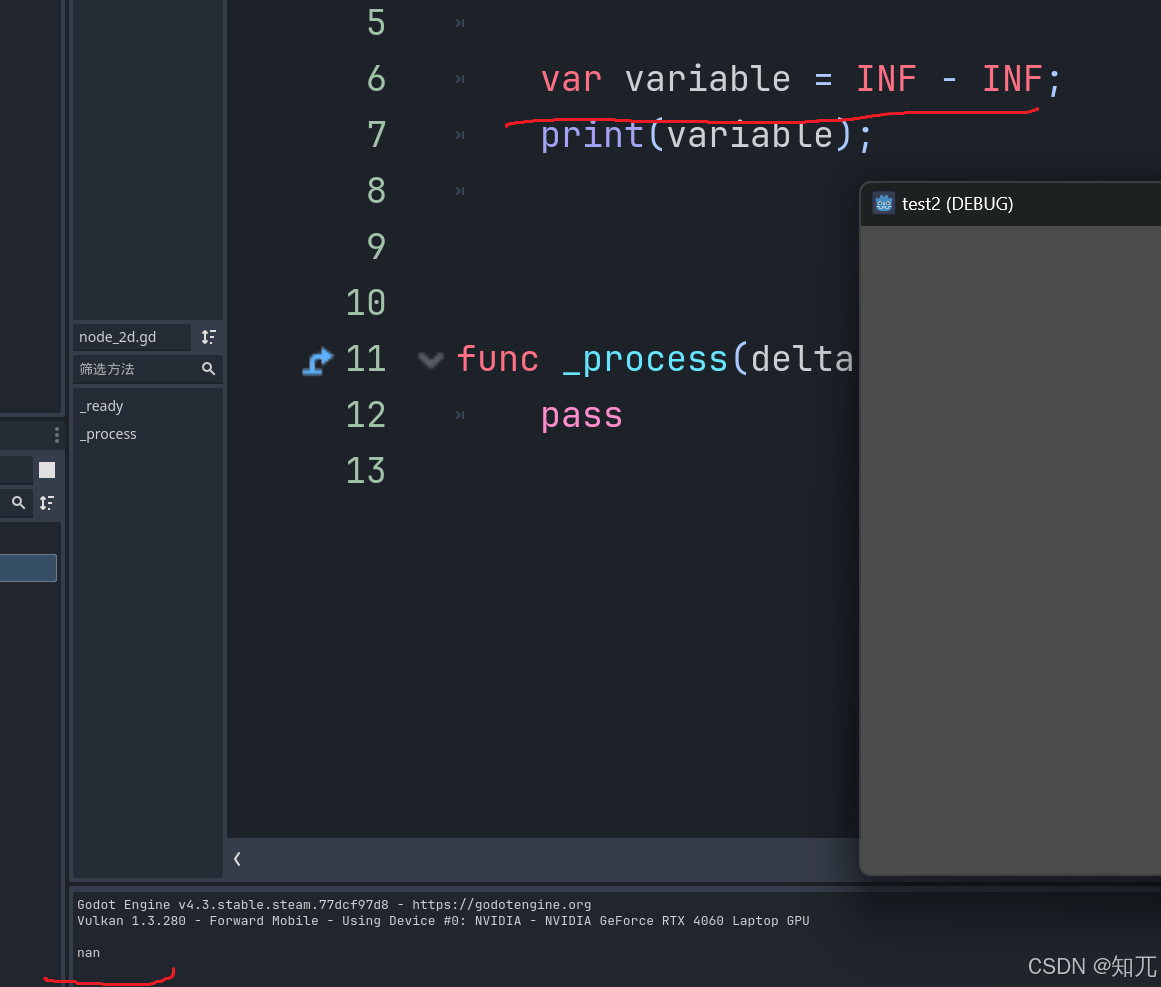Image resolution: width=1161 pixels, height=987 pixels.
Task: Click the search icon in the lower-left panel
Action: tap(18, 503)
